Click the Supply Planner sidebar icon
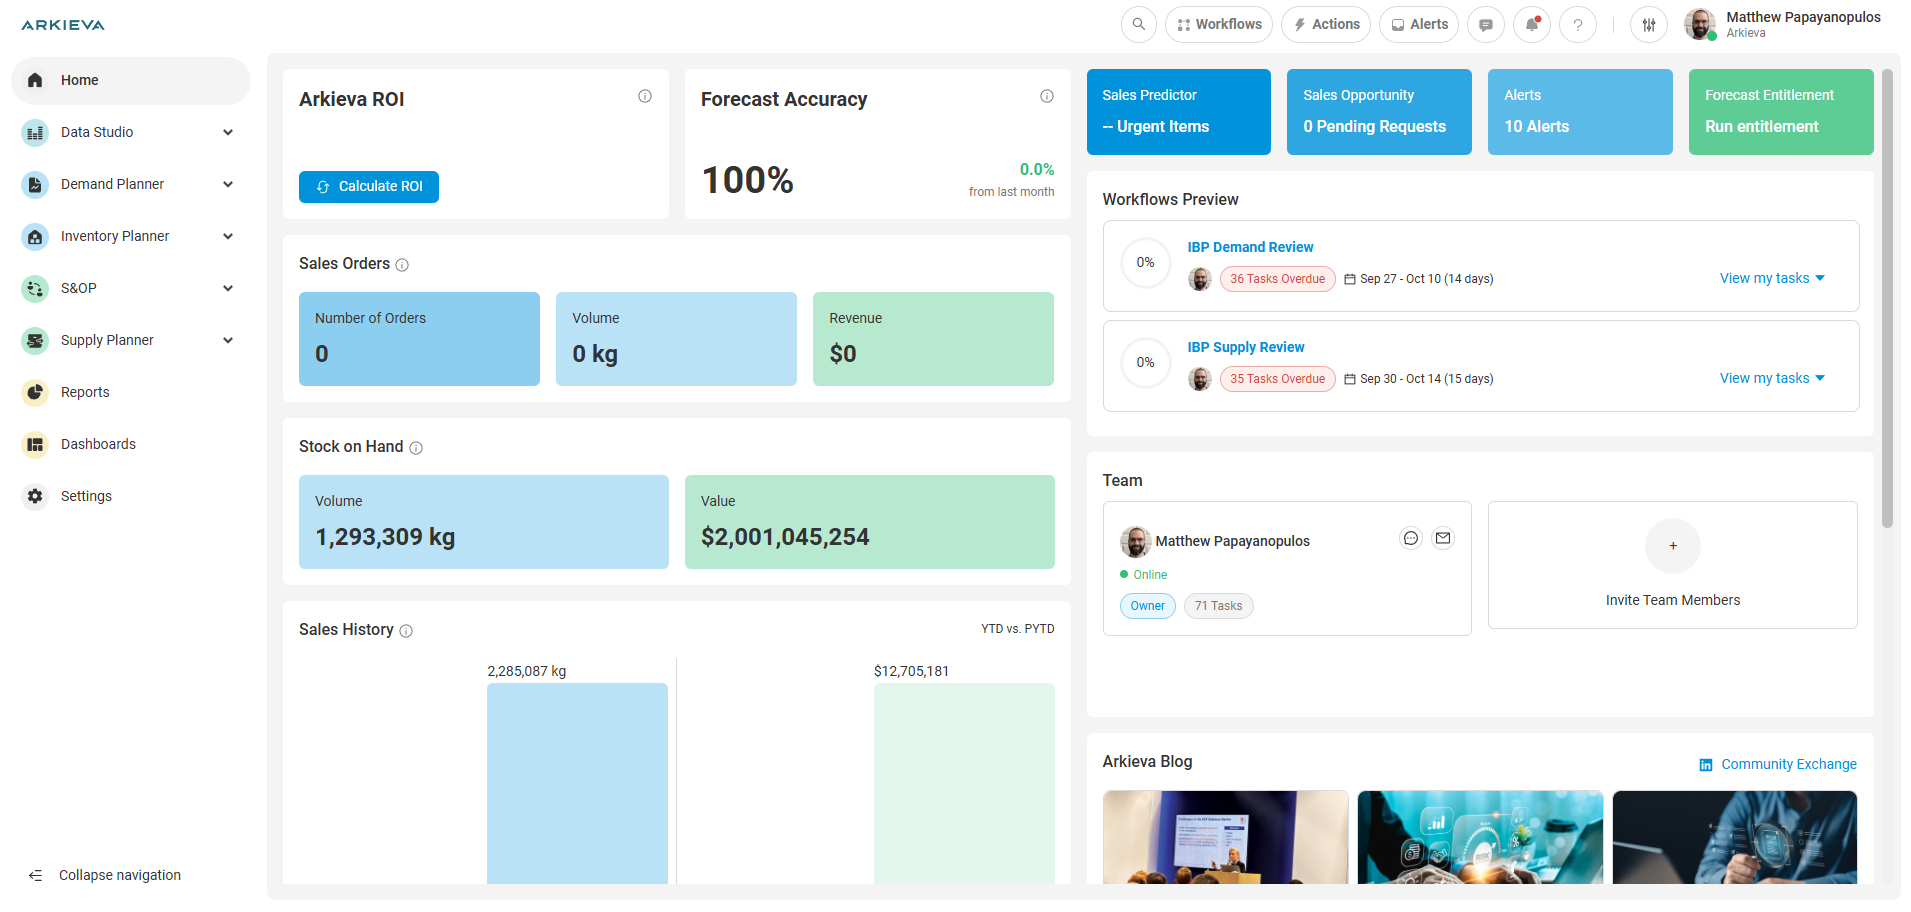 (x=35, y=340)
